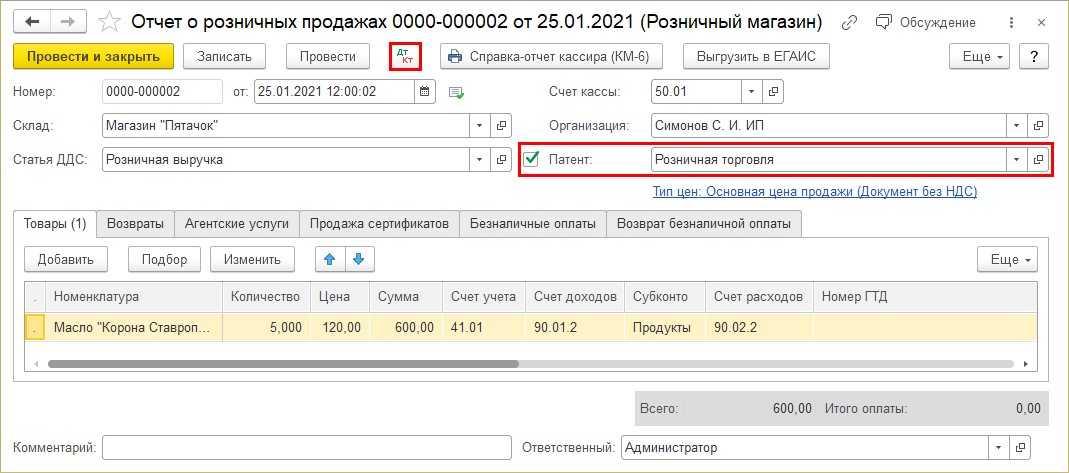Toggle the Патент checkbox
The height and width of the screenshot is (473, 1069).
[531, 159]
